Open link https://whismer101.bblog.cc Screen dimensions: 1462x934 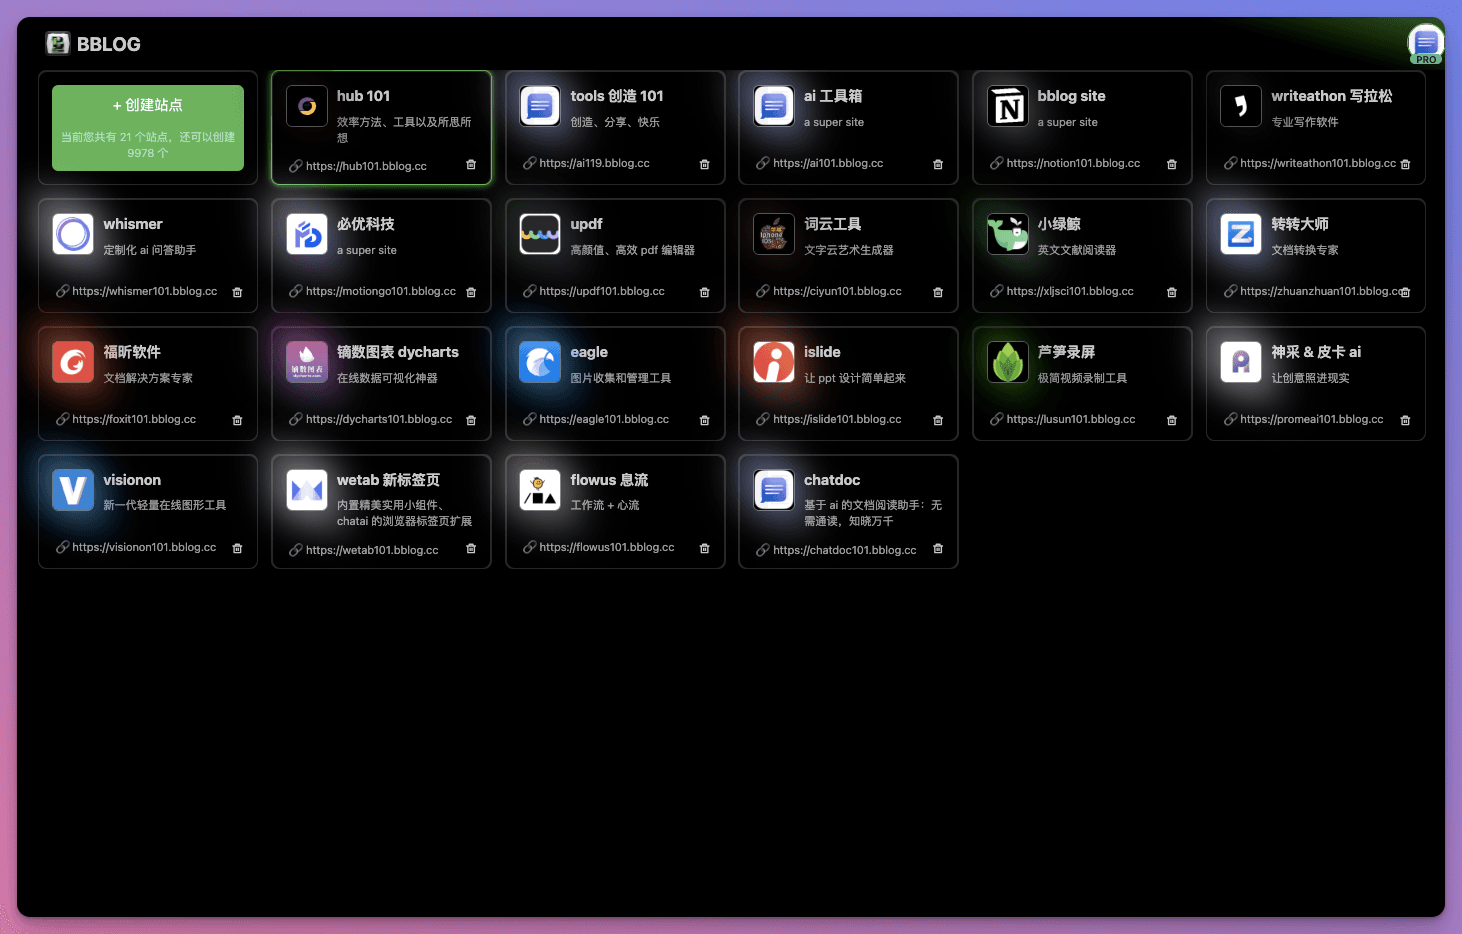coord(145,291)
